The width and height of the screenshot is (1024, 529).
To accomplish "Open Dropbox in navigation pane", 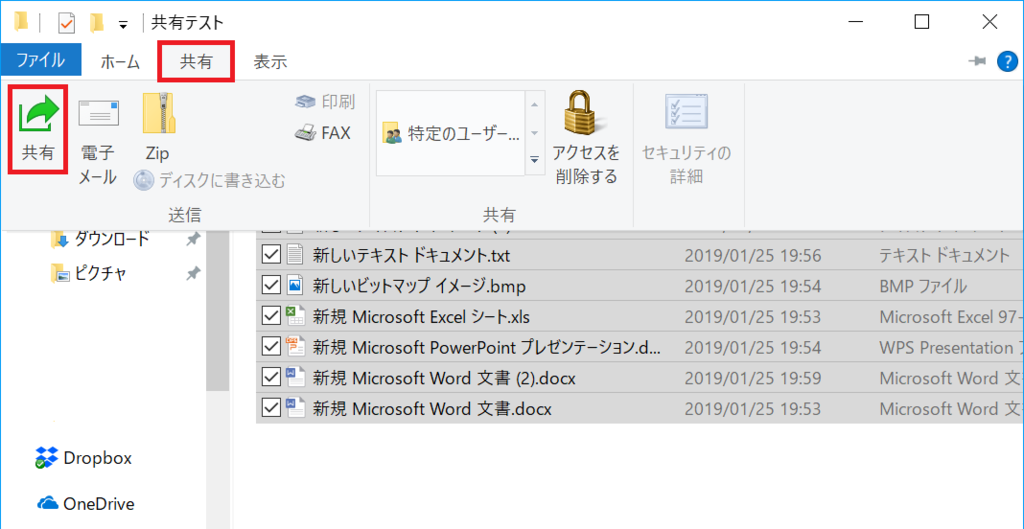I will [97, 458].
